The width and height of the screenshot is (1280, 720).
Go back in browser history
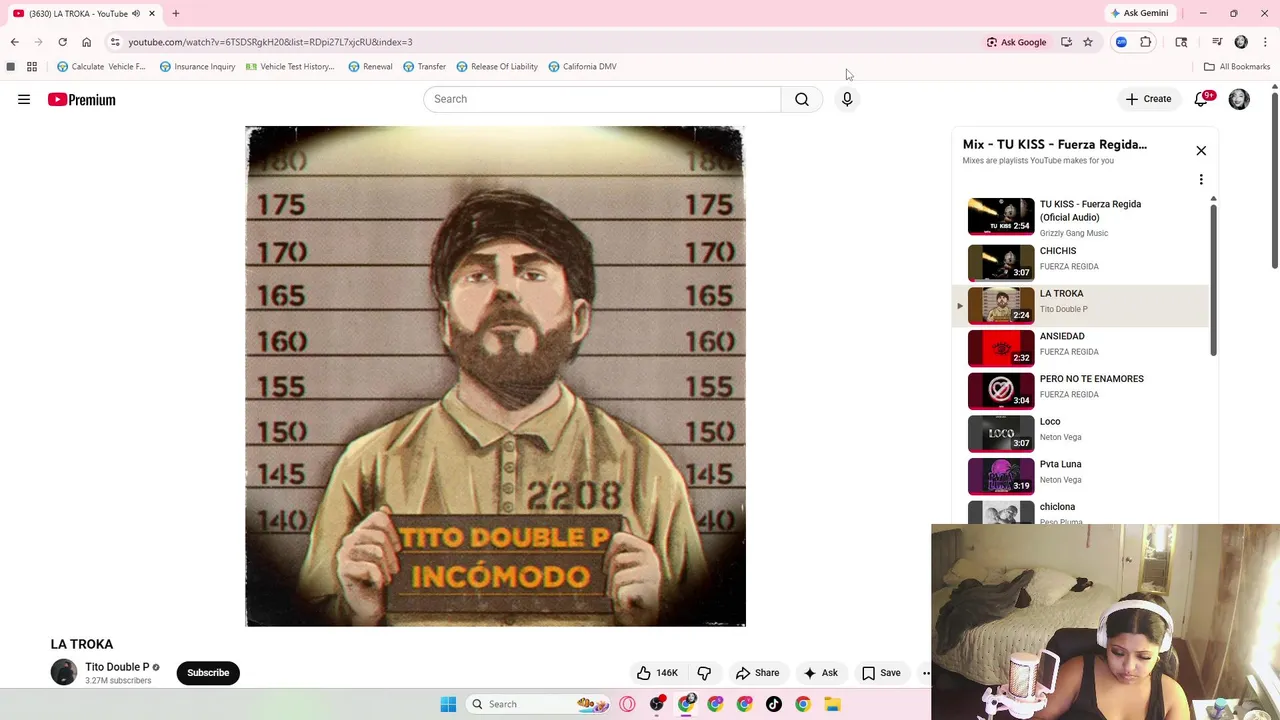(14, 42)
